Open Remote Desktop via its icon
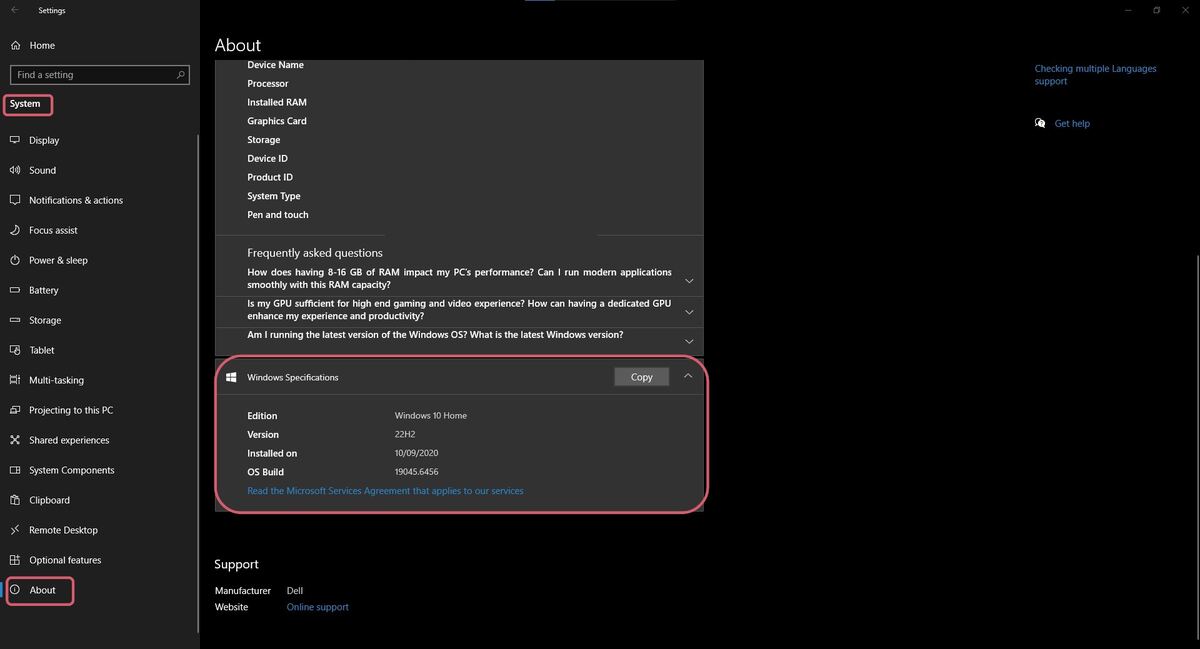Screen dimensions: 1200x649 (x=15, y=530)
